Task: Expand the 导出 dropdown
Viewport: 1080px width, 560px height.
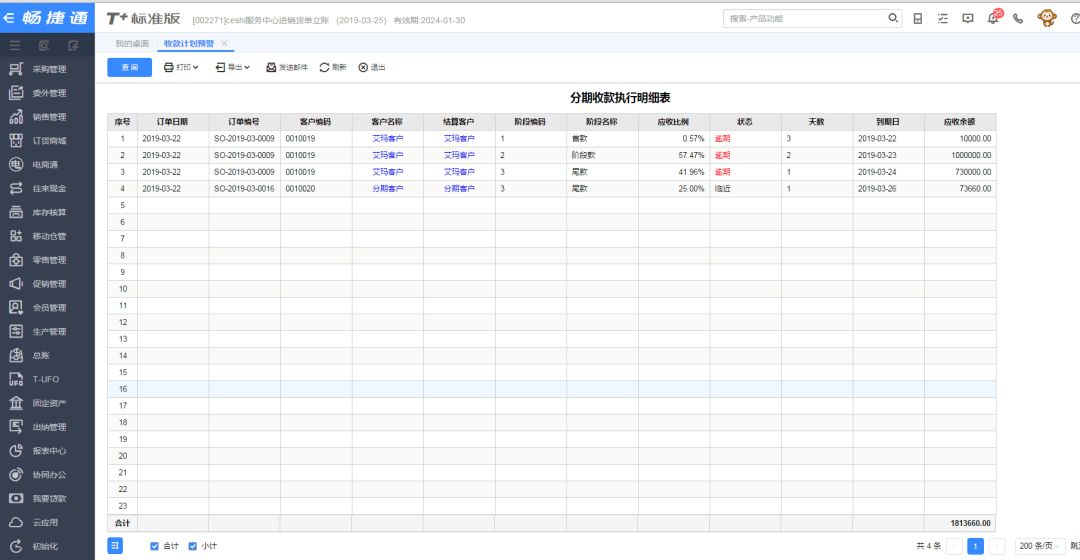Action: click(x=233, y=67)
